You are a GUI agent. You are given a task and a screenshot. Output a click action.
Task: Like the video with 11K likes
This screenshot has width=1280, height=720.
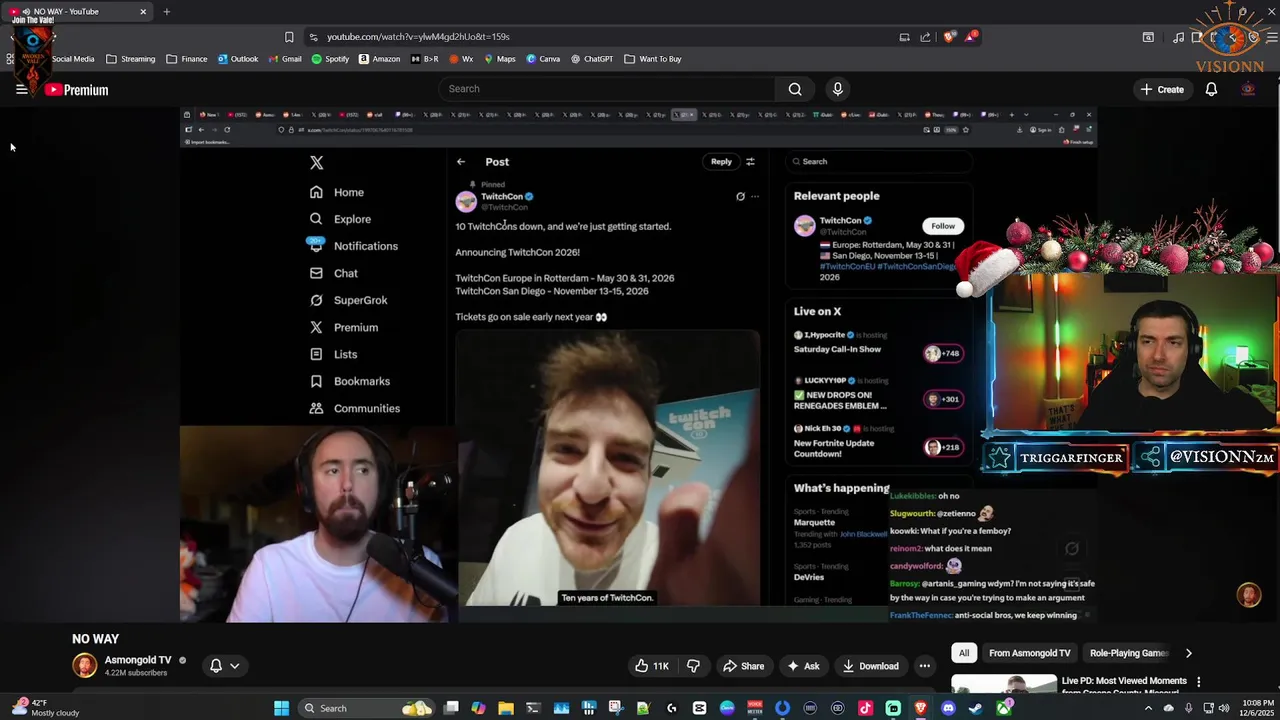pyautogui.click(x=652, y=666)
